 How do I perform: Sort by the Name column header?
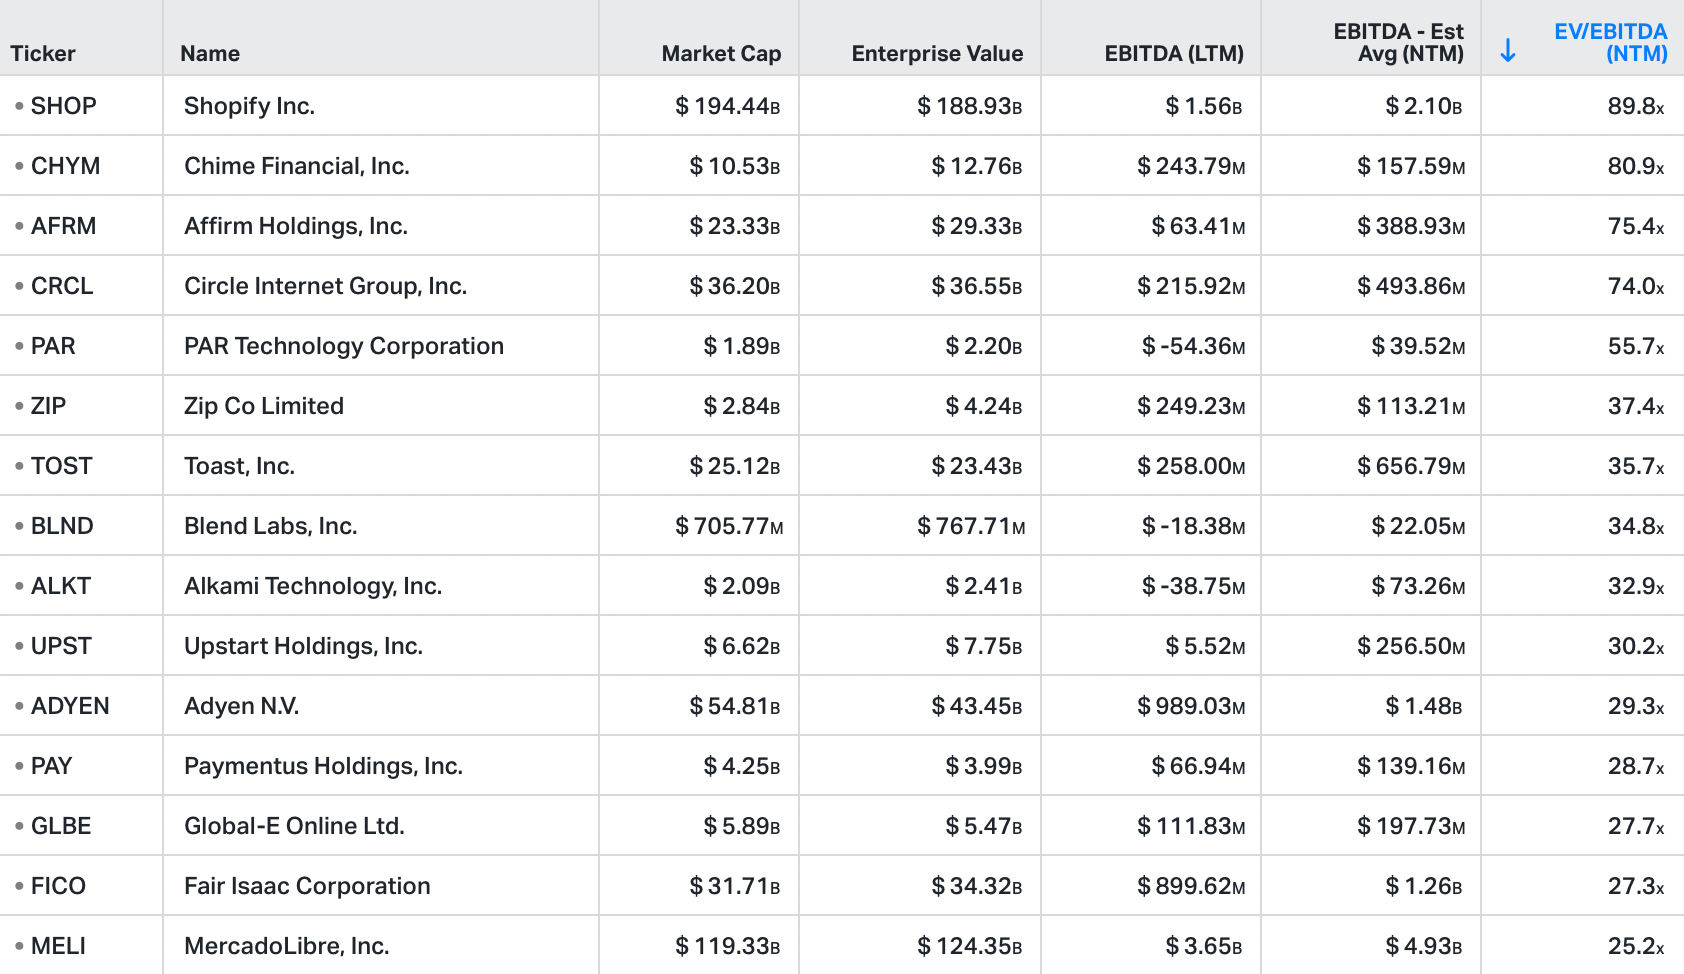pyautogui.click(x=210, y=54)
